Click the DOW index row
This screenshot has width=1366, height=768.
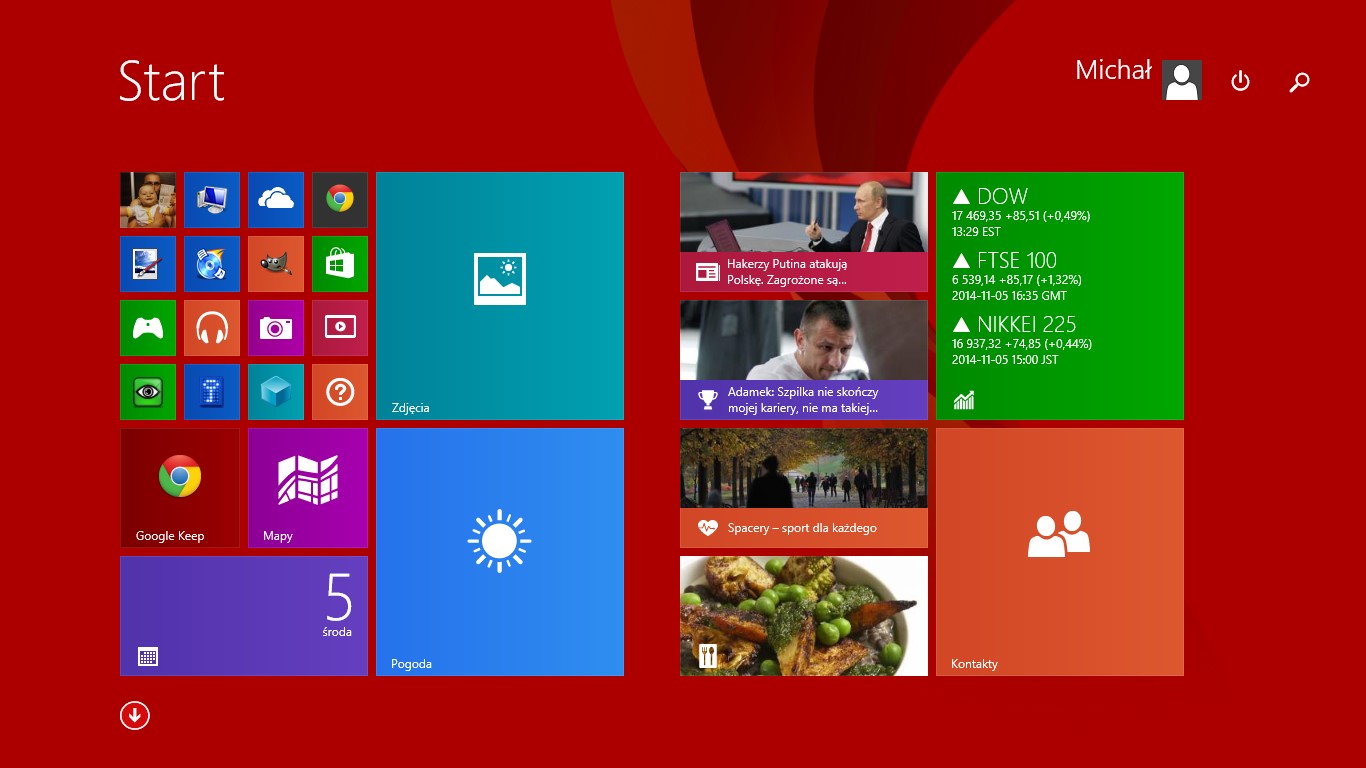1021,213
